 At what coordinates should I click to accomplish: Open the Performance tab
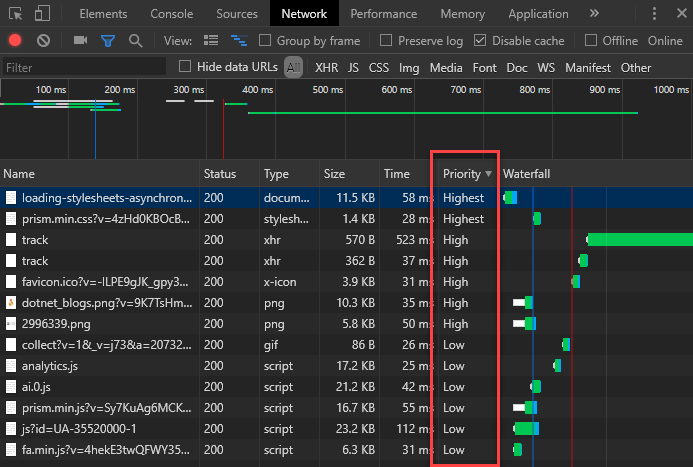click(384, 14)
